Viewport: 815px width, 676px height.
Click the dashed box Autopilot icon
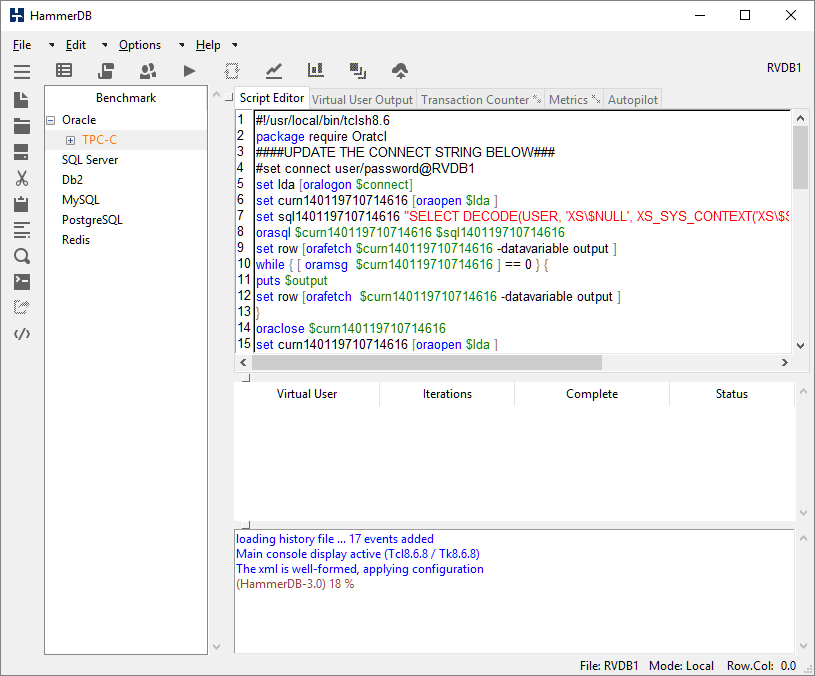[232, 71]
